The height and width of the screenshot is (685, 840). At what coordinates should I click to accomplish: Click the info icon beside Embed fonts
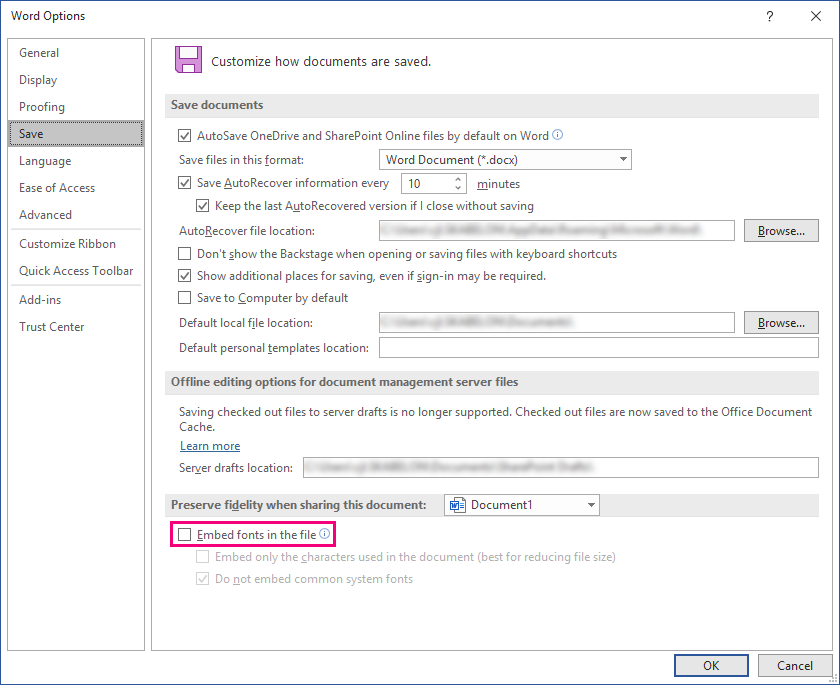coord(325,533)
